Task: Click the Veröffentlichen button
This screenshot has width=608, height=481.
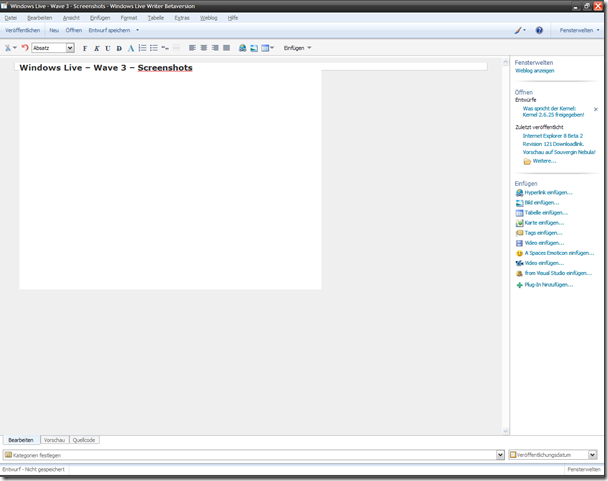Action: pos(22,30)
